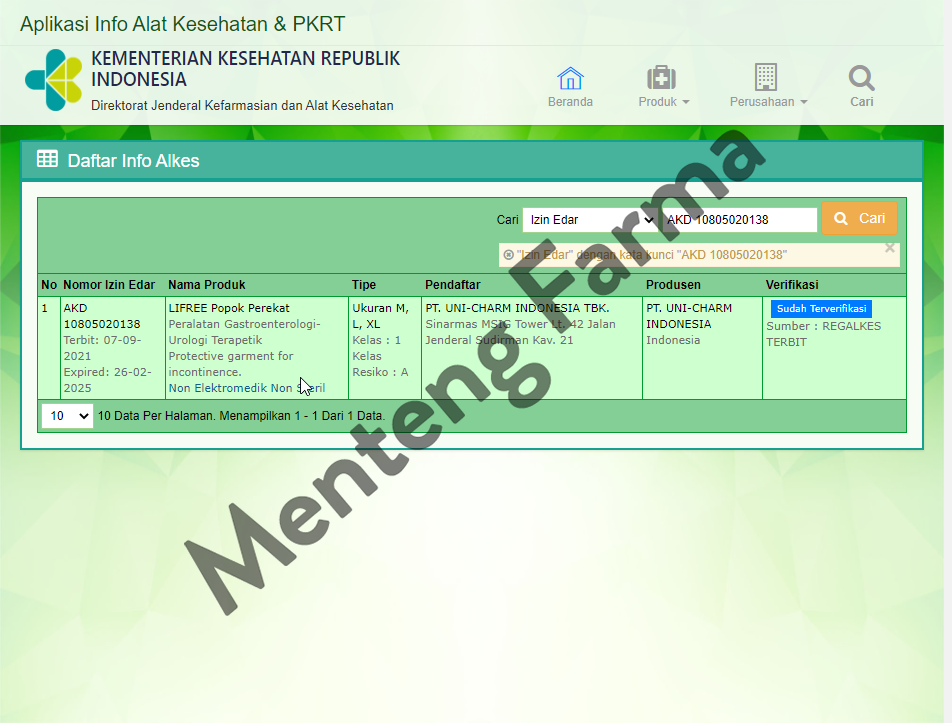This screenshot has width=952, height=723.
Task: Click the table grid icon beside Daftar Info Alkes
Action: tap(47, 158)
